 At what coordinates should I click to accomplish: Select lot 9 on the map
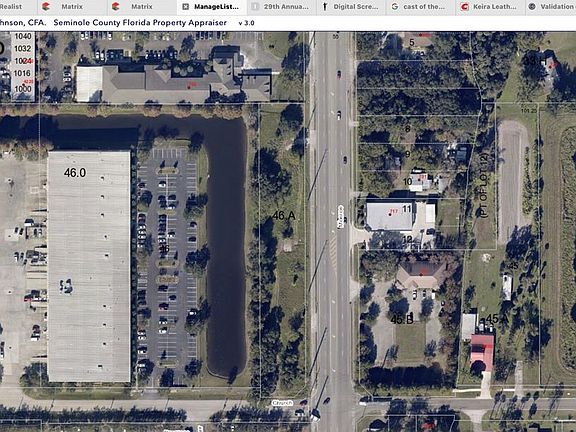coord(407,154)
